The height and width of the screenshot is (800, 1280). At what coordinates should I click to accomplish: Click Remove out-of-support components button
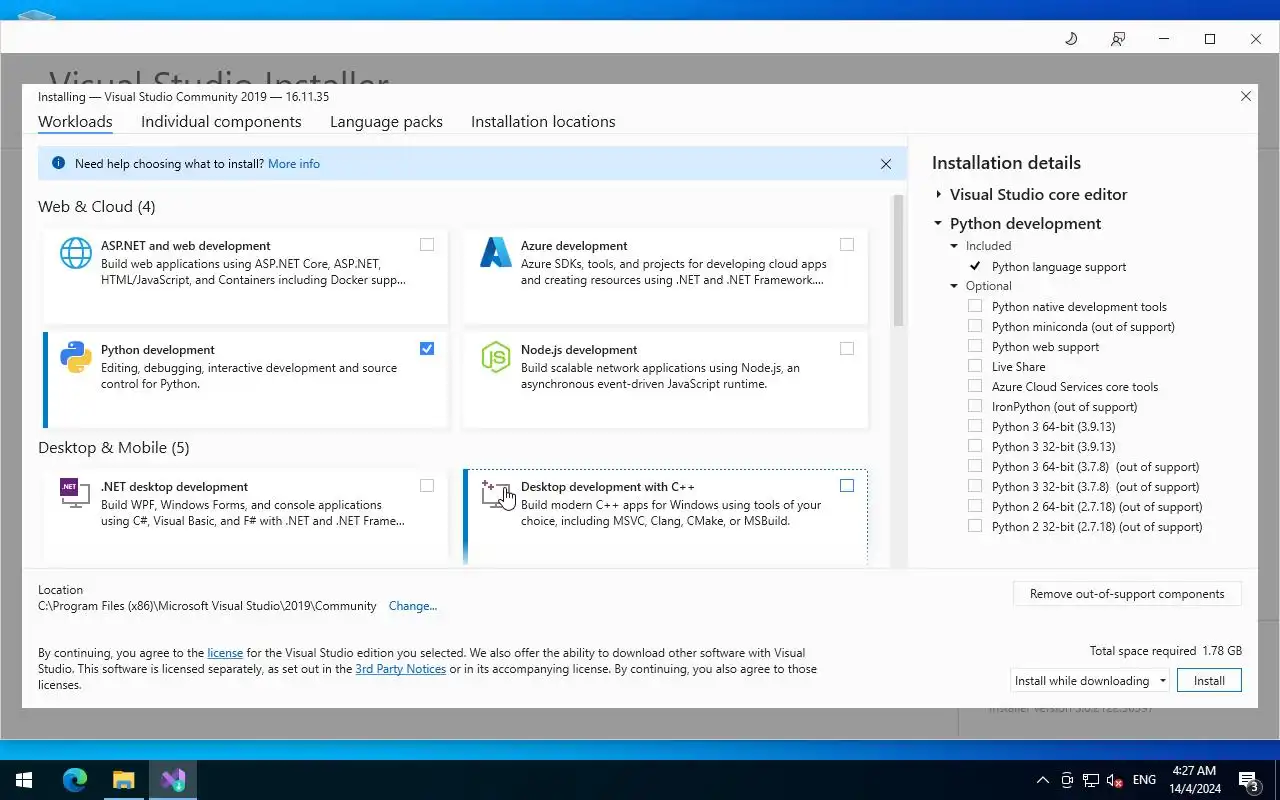(x=1127, y=593)
